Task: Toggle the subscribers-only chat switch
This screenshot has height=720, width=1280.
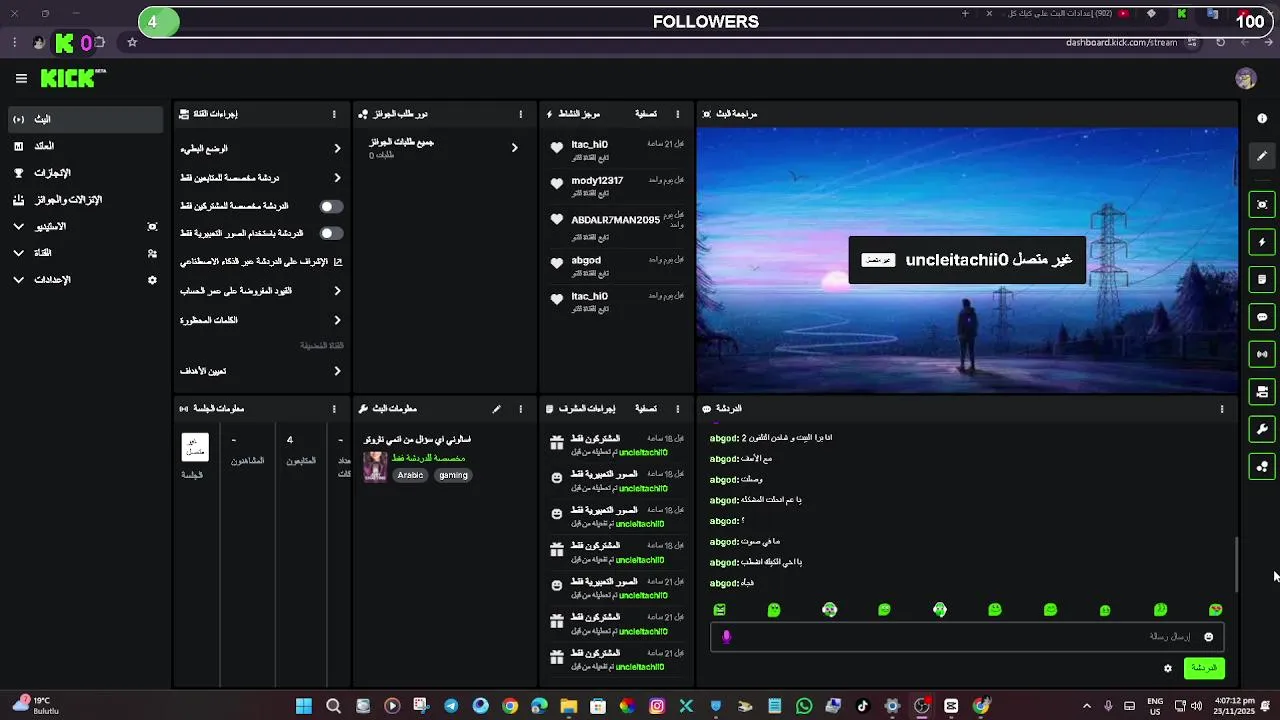Action: tap(331, 206)
